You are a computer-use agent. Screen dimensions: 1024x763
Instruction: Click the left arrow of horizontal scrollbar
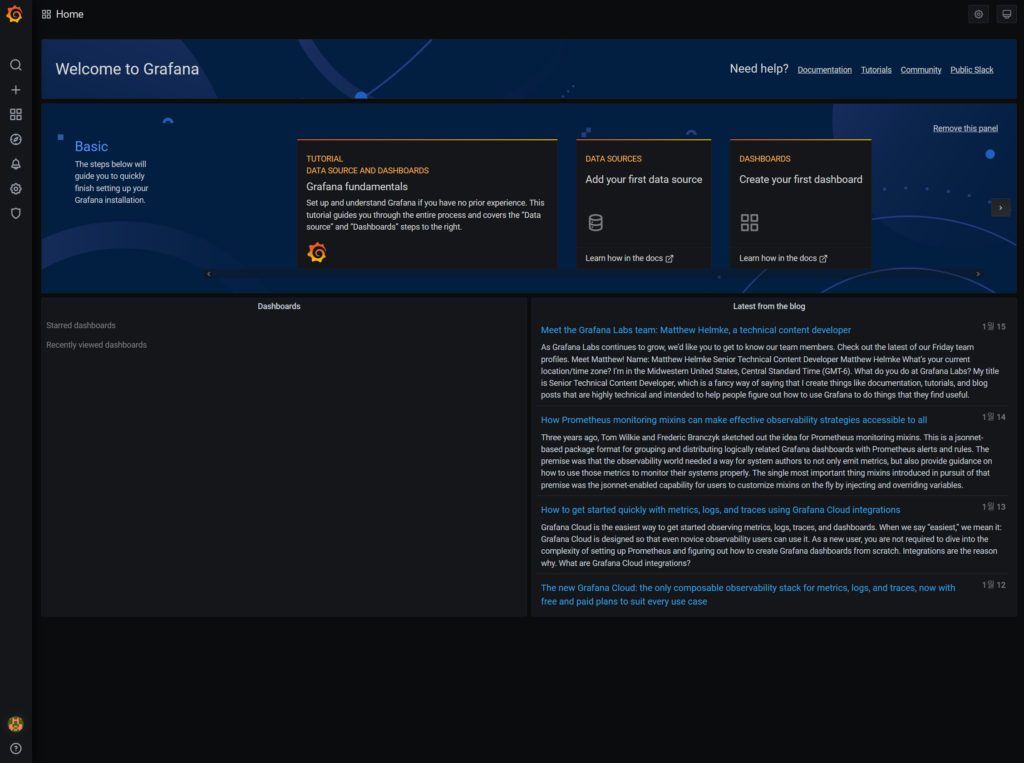coord(209,274)
